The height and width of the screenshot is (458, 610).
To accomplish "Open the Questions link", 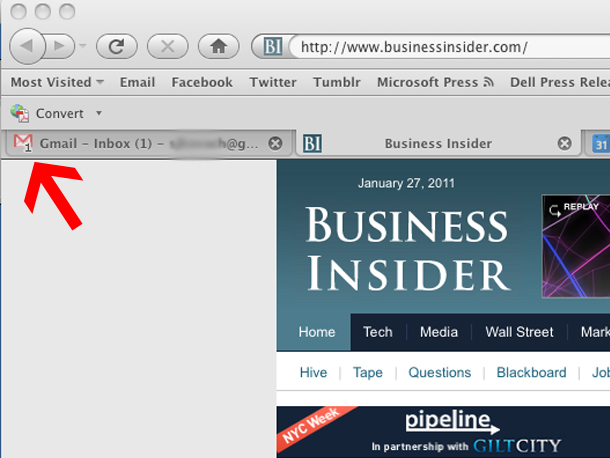I will (440, 372).
